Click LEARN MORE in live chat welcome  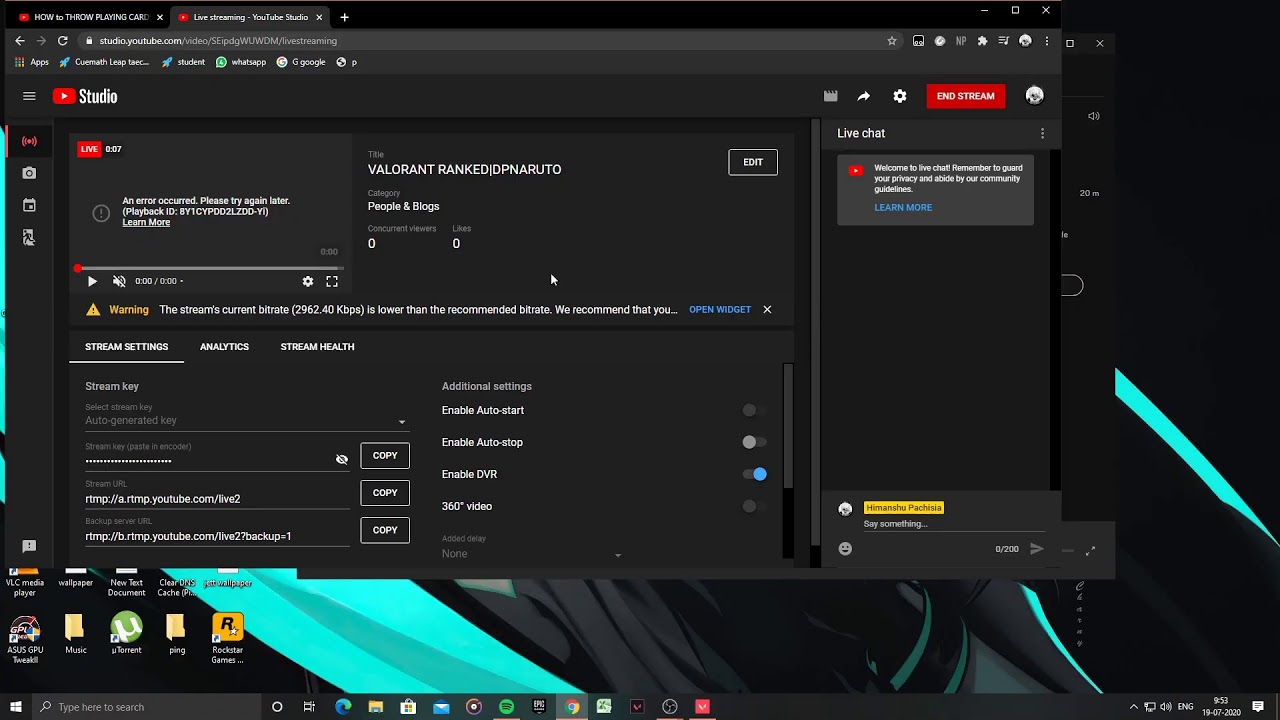903,208
